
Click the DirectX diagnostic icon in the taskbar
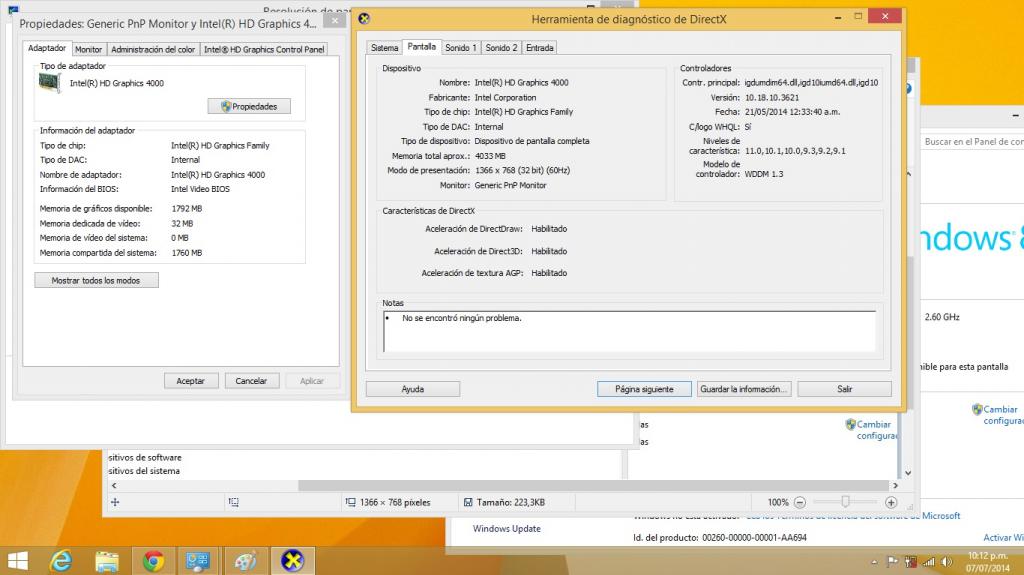pos(292,561)
